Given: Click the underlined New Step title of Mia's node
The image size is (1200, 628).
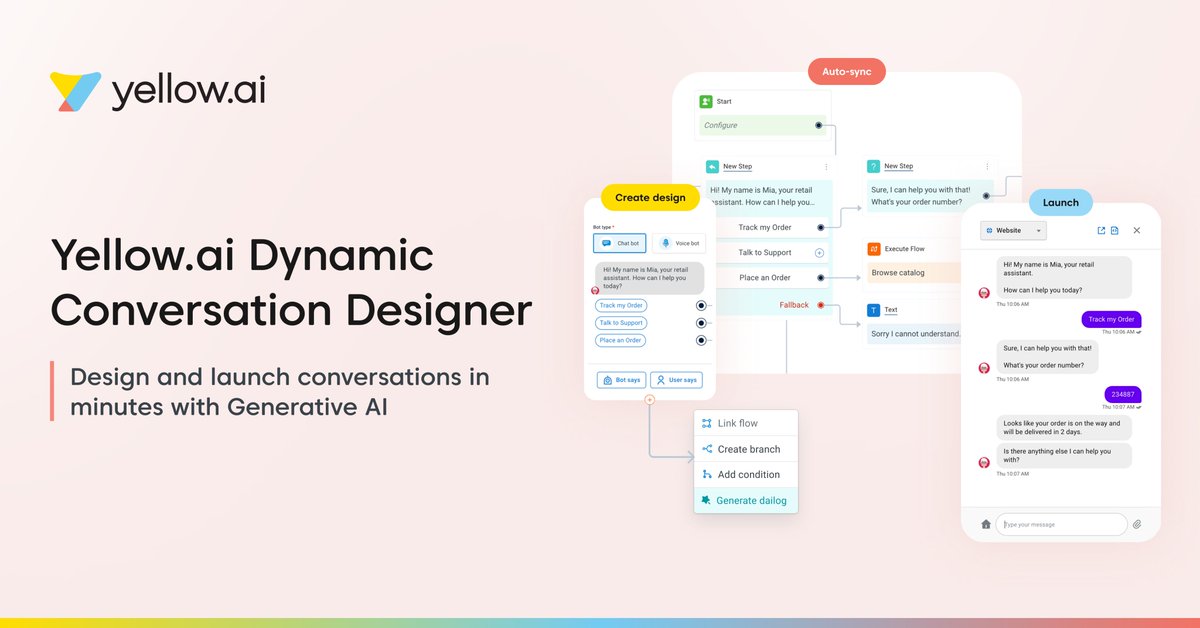Looking at the screenshot, I should [738, 166].
